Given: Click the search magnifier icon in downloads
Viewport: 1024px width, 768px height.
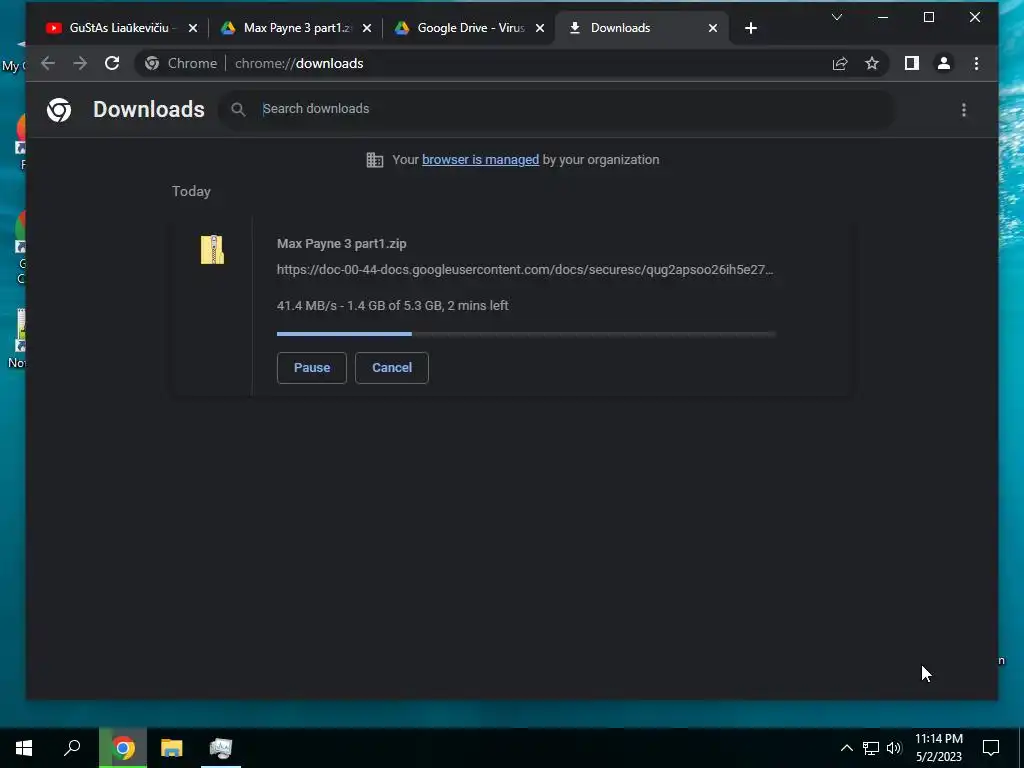Looking at the screenshot, I should point(238,110).
